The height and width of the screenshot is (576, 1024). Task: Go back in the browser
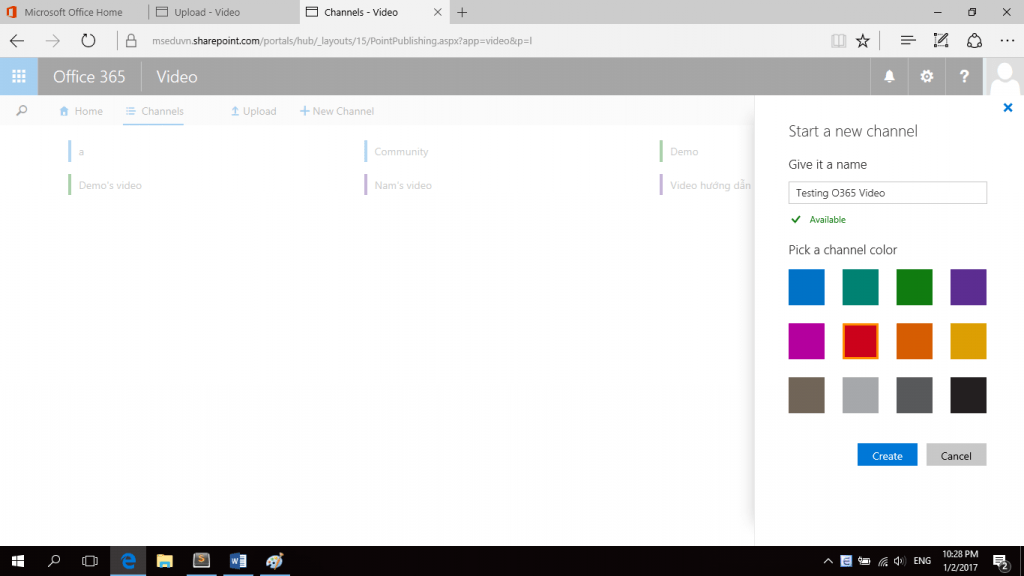pyautogui.click(x=17, y=40)
